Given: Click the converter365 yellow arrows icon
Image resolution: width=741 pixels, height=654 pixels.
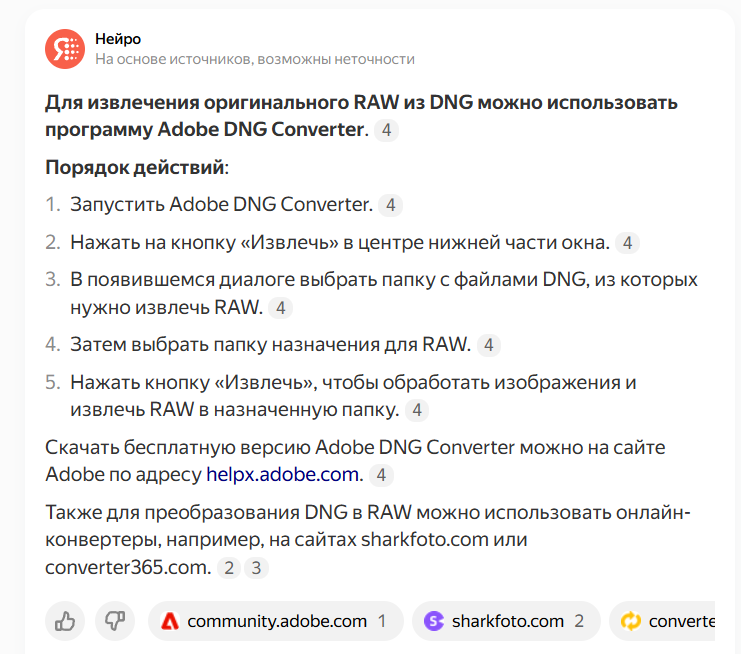Looking at the screenshot, I should click(631, 621).
